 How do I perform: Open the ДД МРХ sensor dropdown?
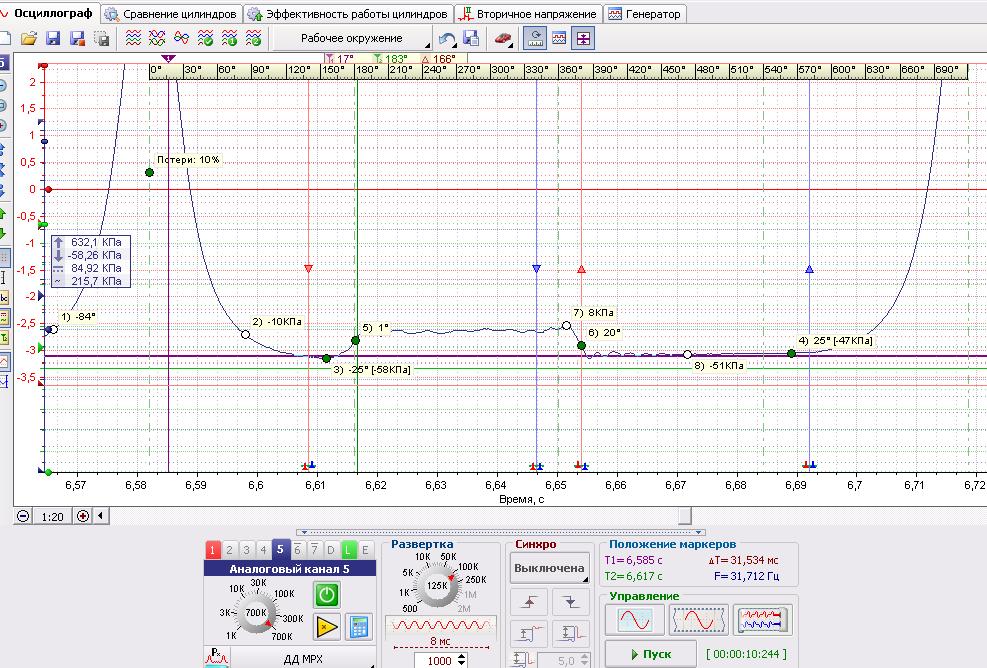303,659
